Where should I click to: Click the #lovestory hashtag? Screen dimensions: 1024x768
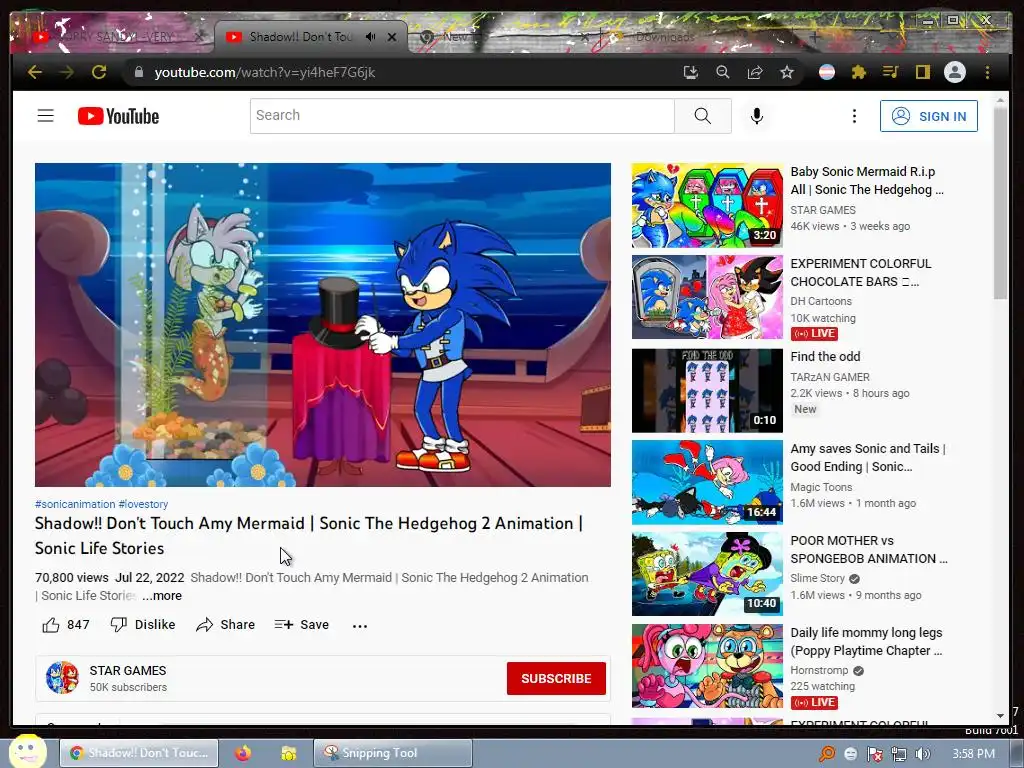point(143,504)
